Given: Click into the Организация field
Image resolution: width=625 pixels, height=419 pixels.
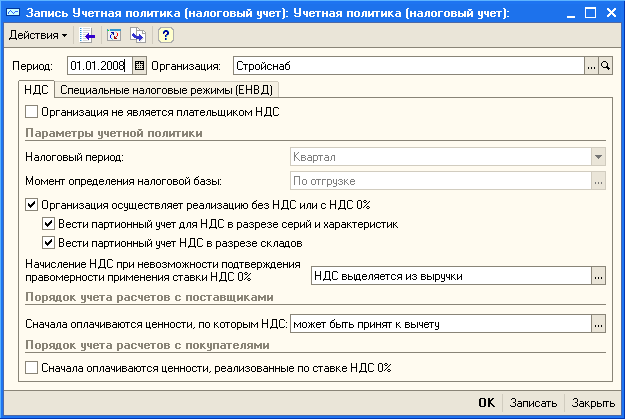Looking at the screenshot, I should (405, 66).
